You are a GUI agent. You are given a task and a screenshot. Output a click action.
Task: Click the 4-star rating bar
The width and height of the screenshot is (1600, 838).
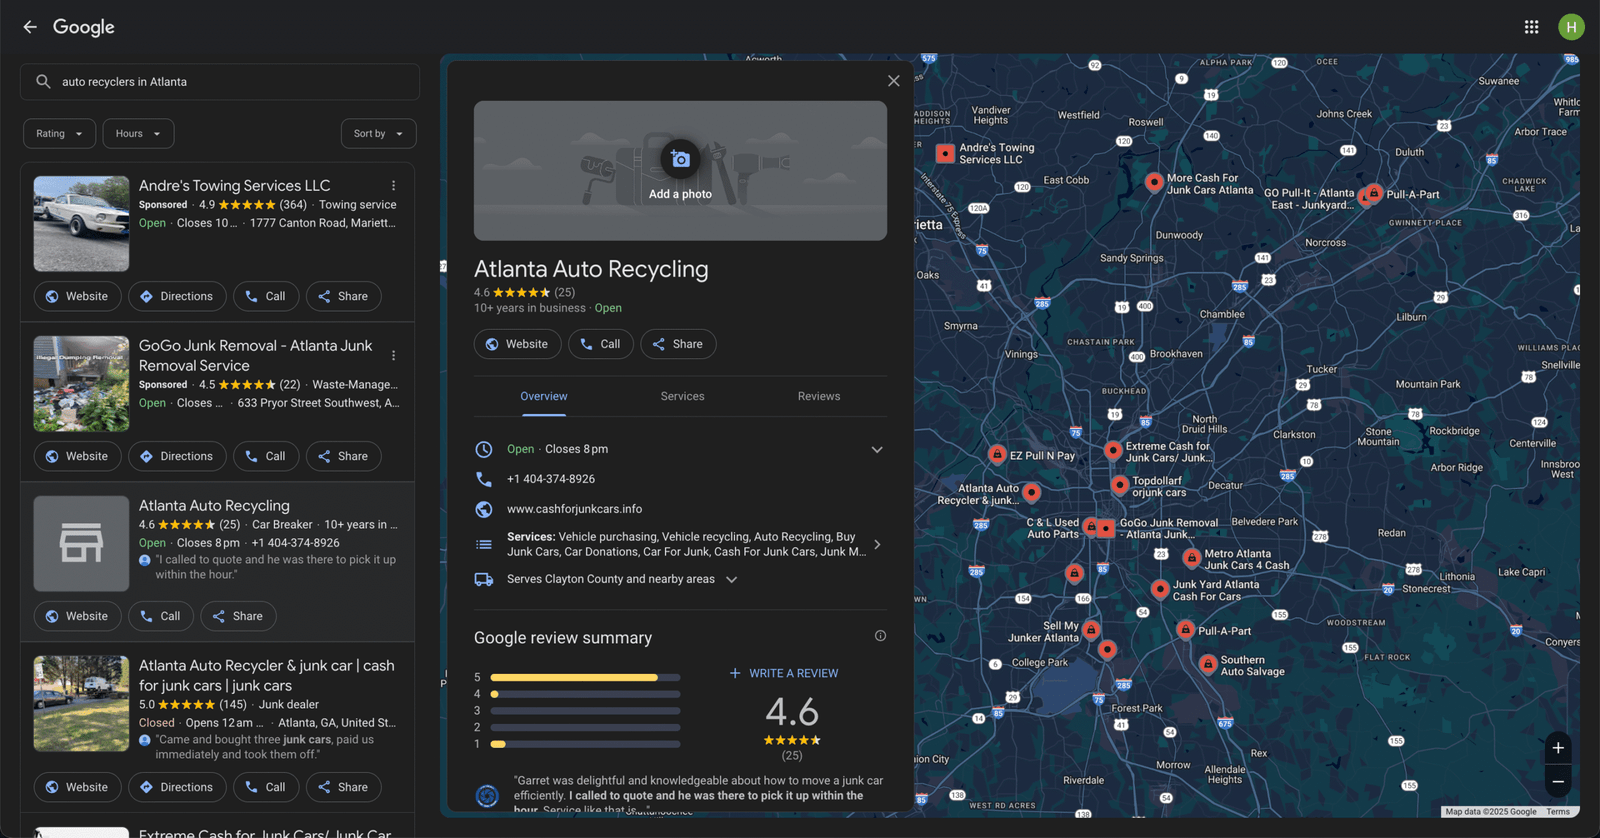tap(585, 694)
